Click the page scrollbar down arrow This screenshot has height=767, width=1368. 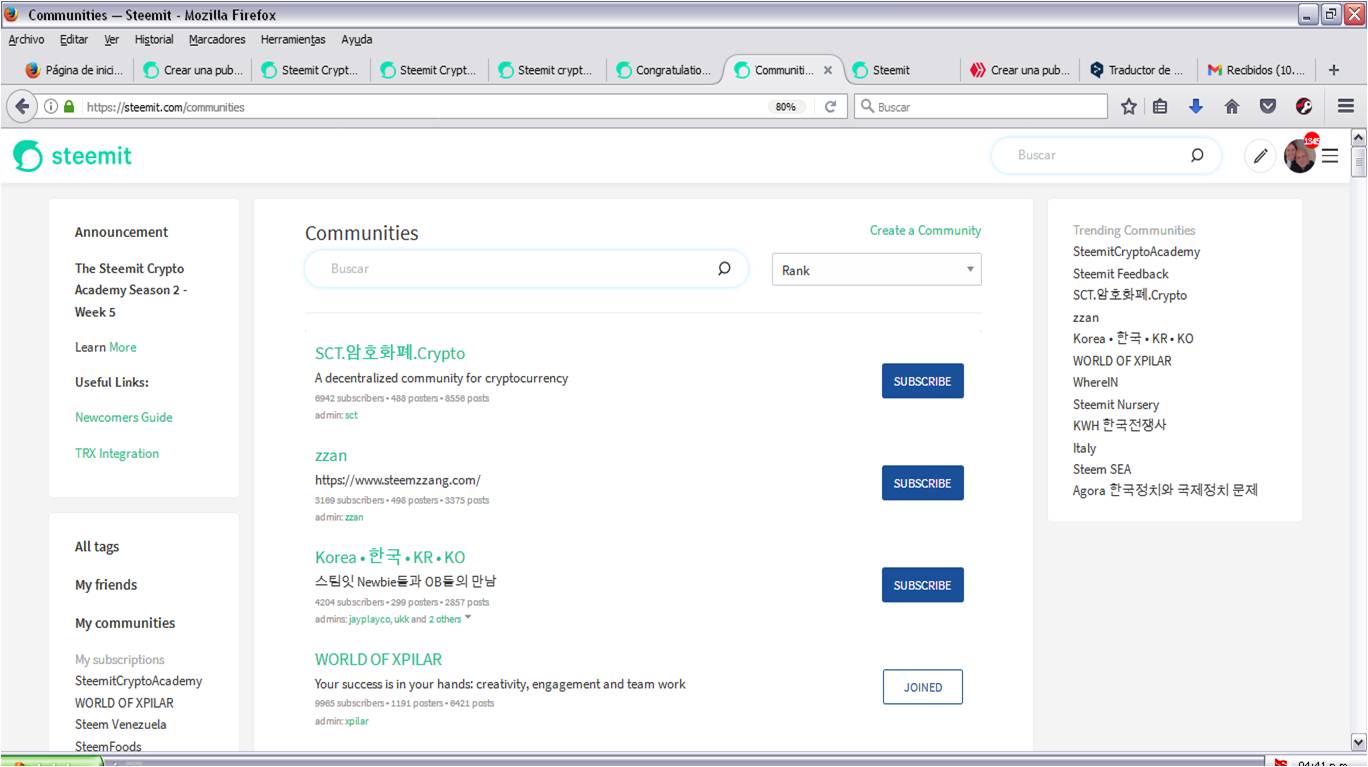pyautogui.click(x=1358, y=742)
